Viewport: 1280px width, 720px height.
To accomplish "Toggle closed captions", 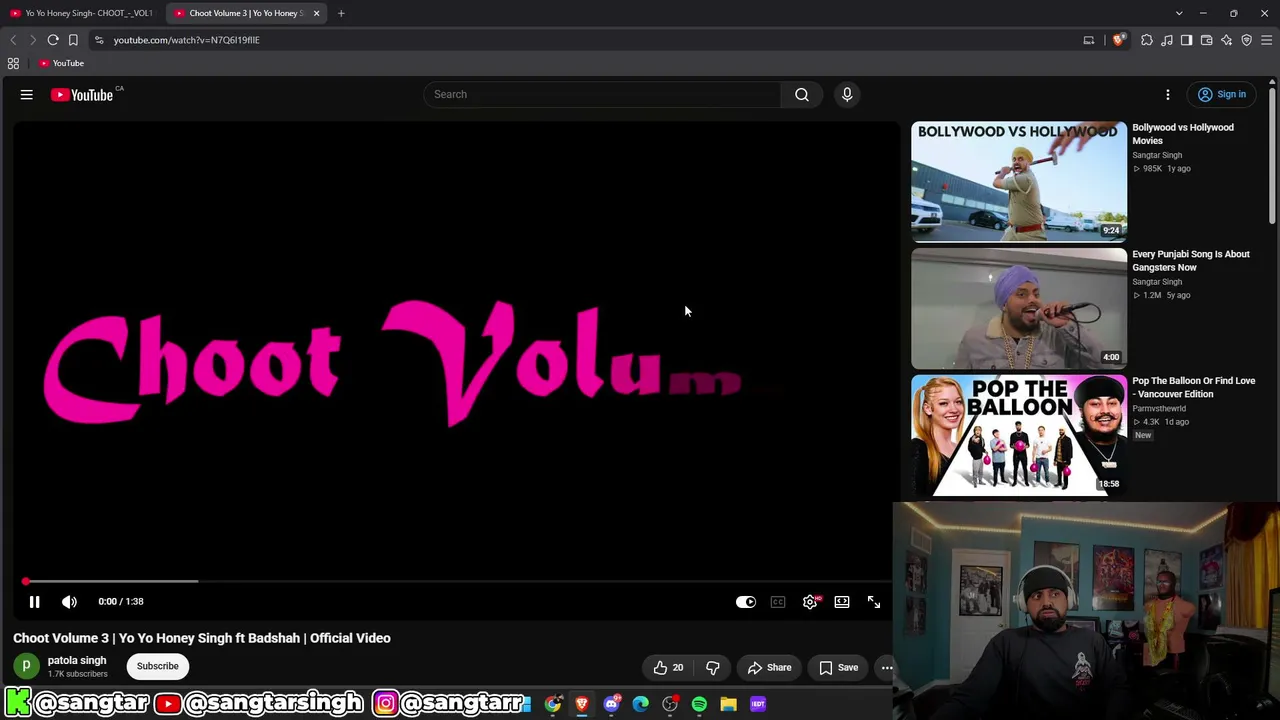I will [x=778, y=602].
